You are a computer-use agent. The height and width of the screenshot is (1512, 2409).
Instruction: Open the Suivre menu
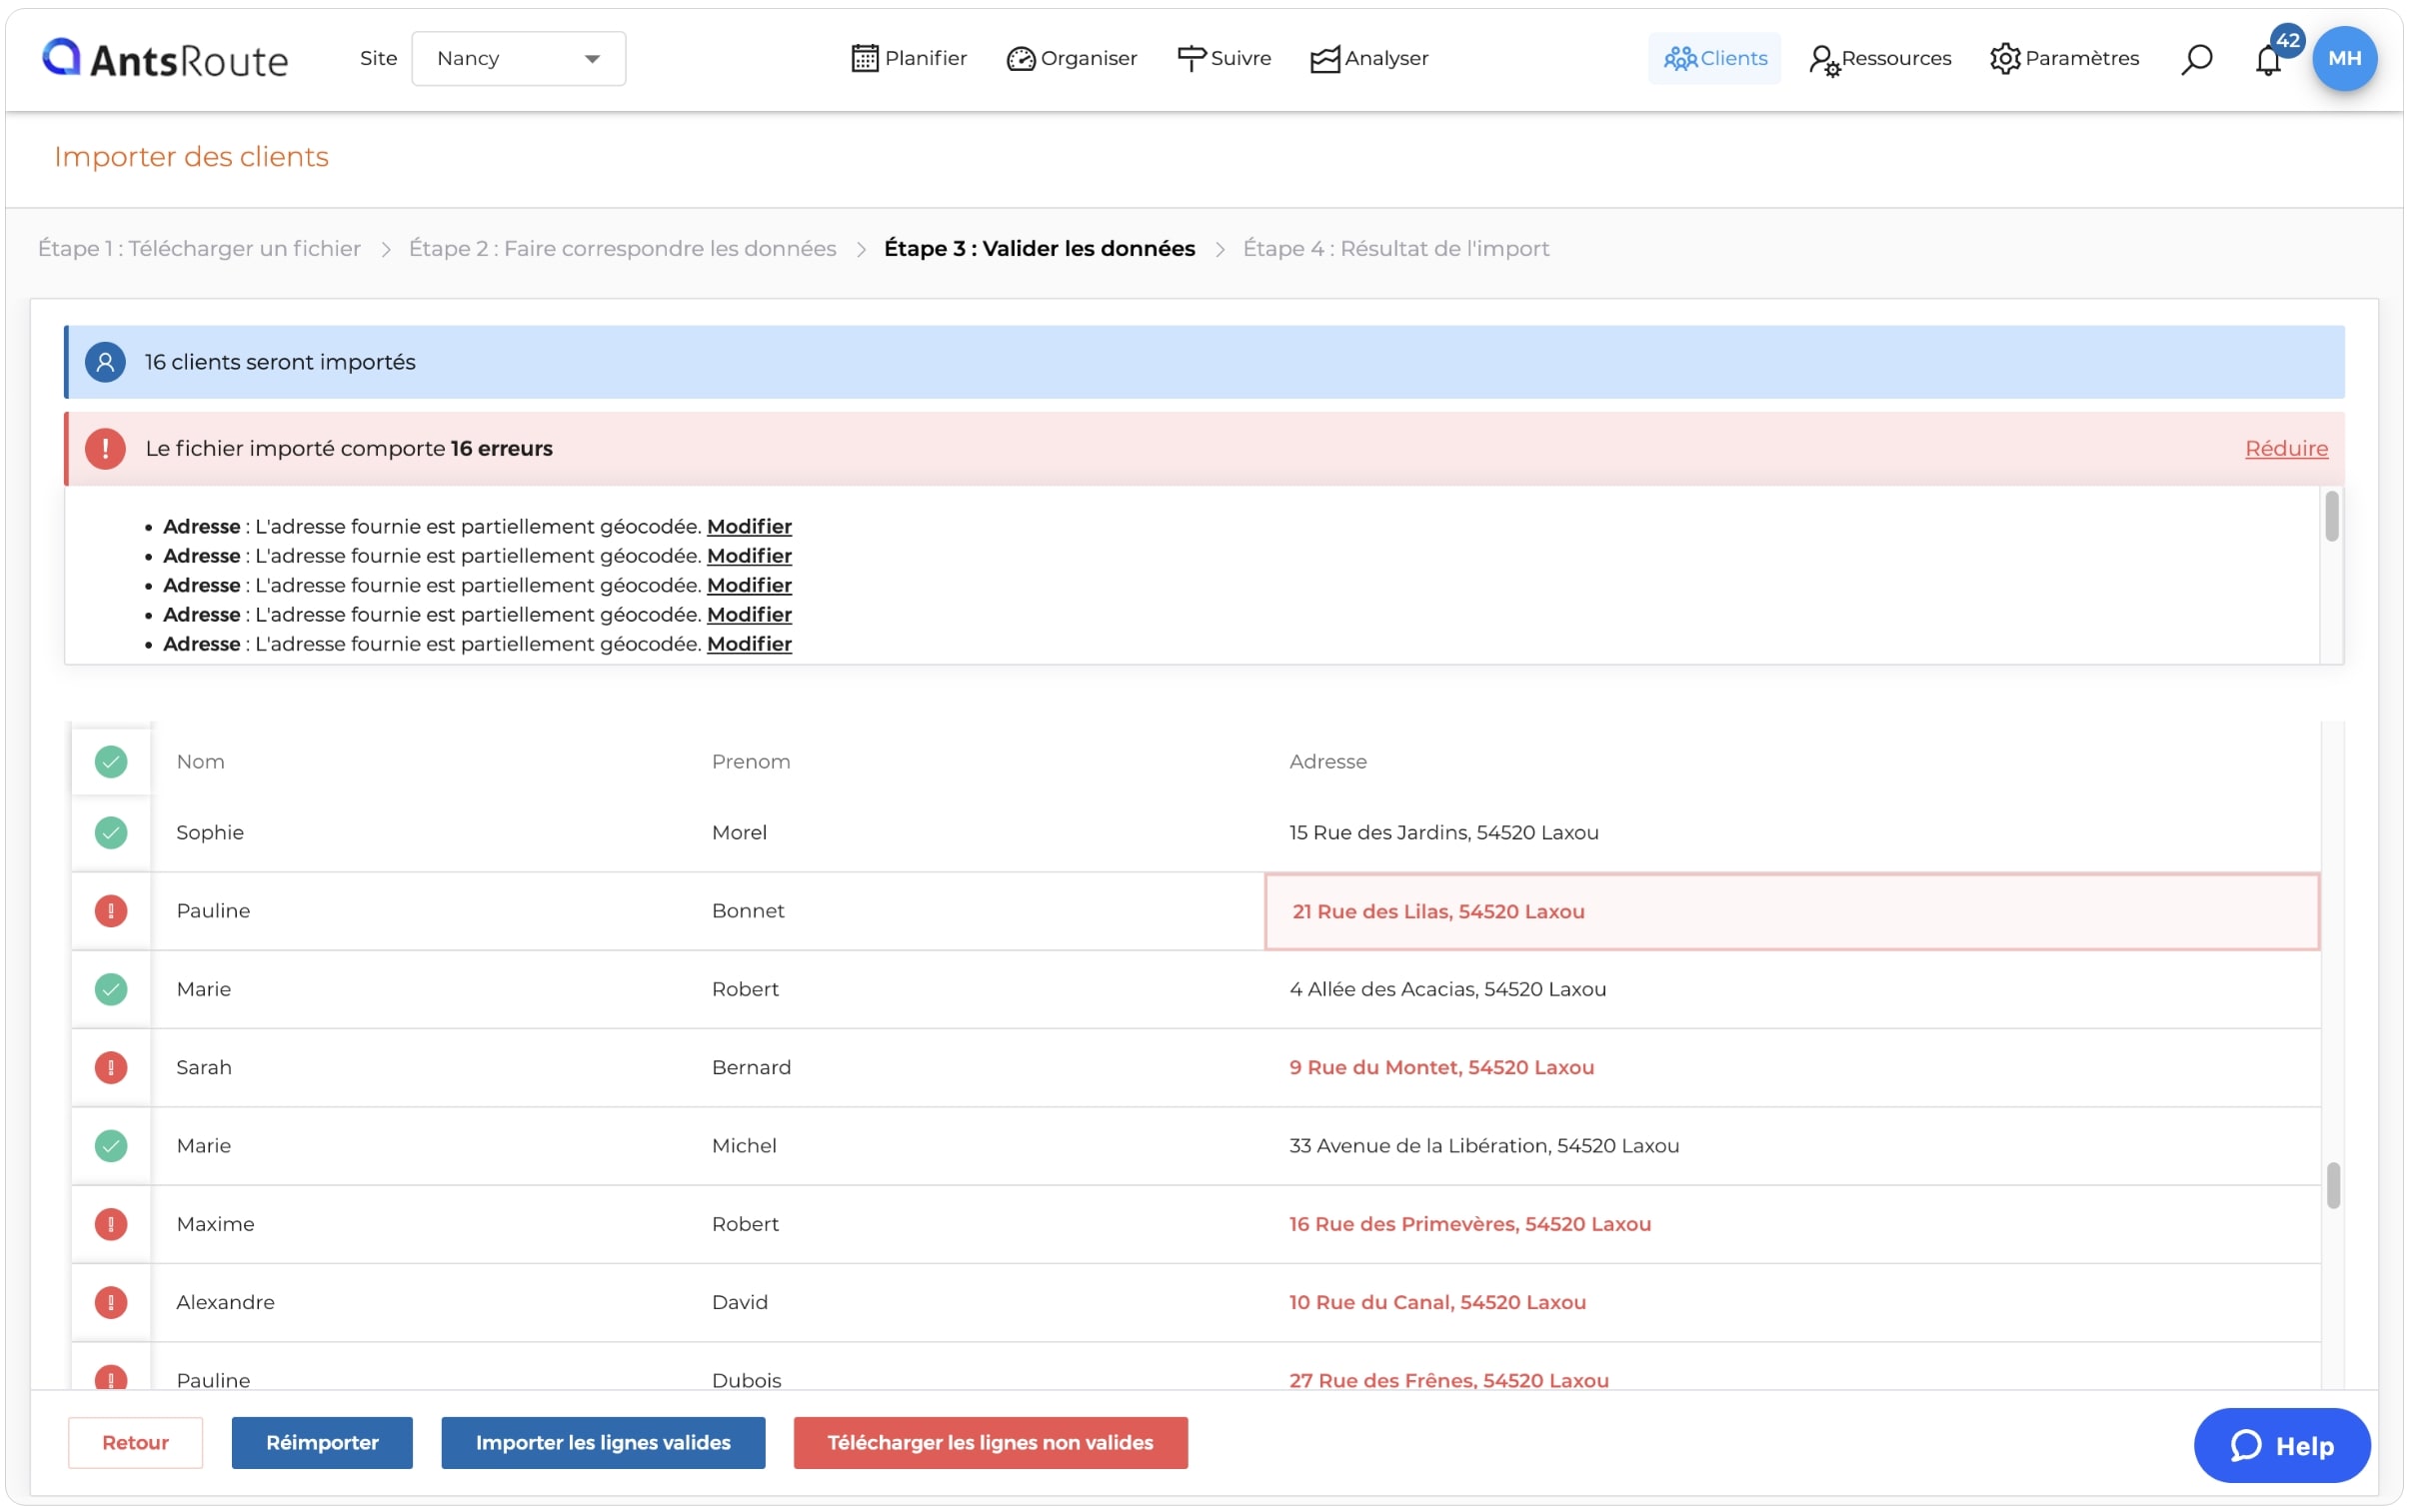1223,58
